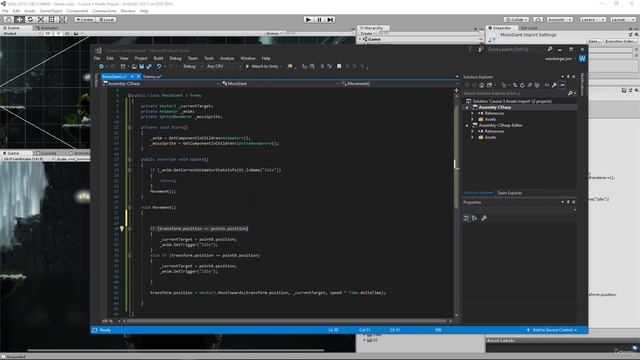
Task: Toggle Center pivot mode in Unity
Action: tap(84, 19)
